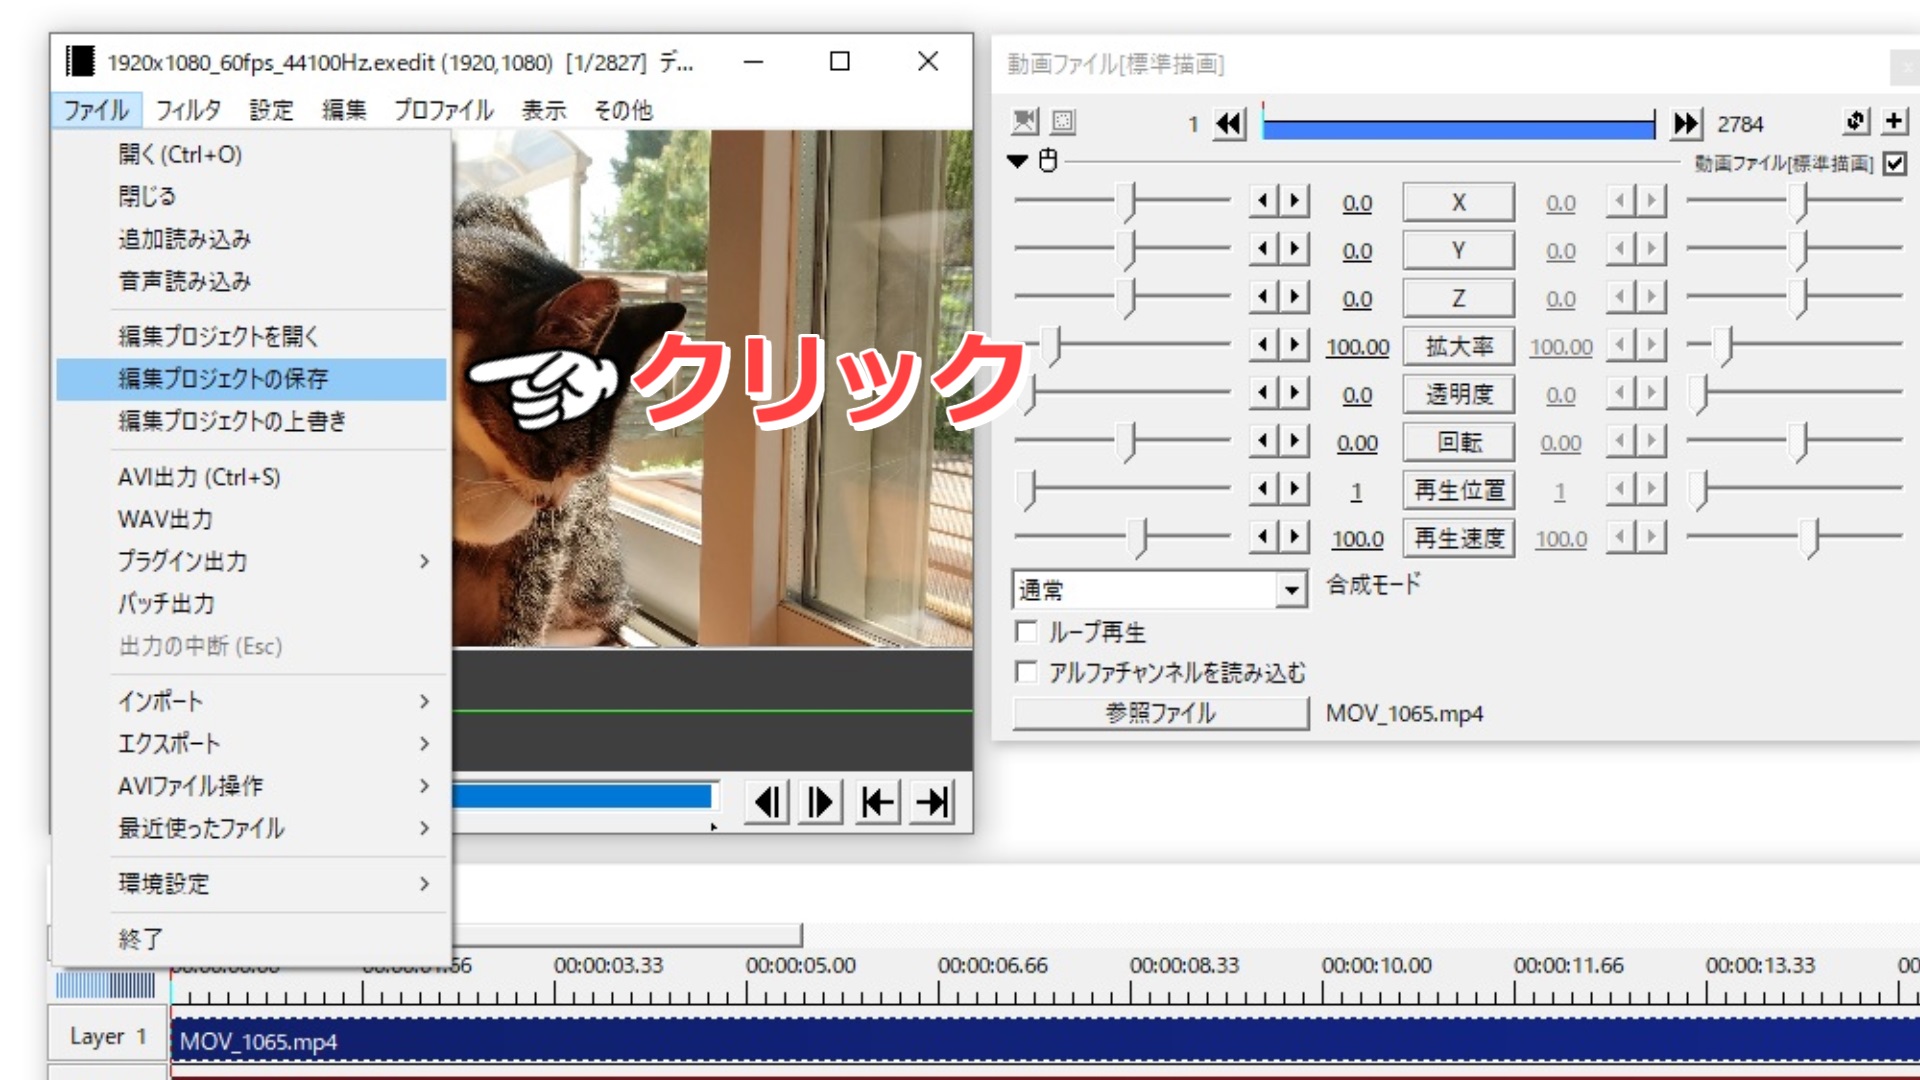Screen dimensions: 1920x1080
Task: Expand the エクスポート submenu
Action: click(x=250, y=743)
